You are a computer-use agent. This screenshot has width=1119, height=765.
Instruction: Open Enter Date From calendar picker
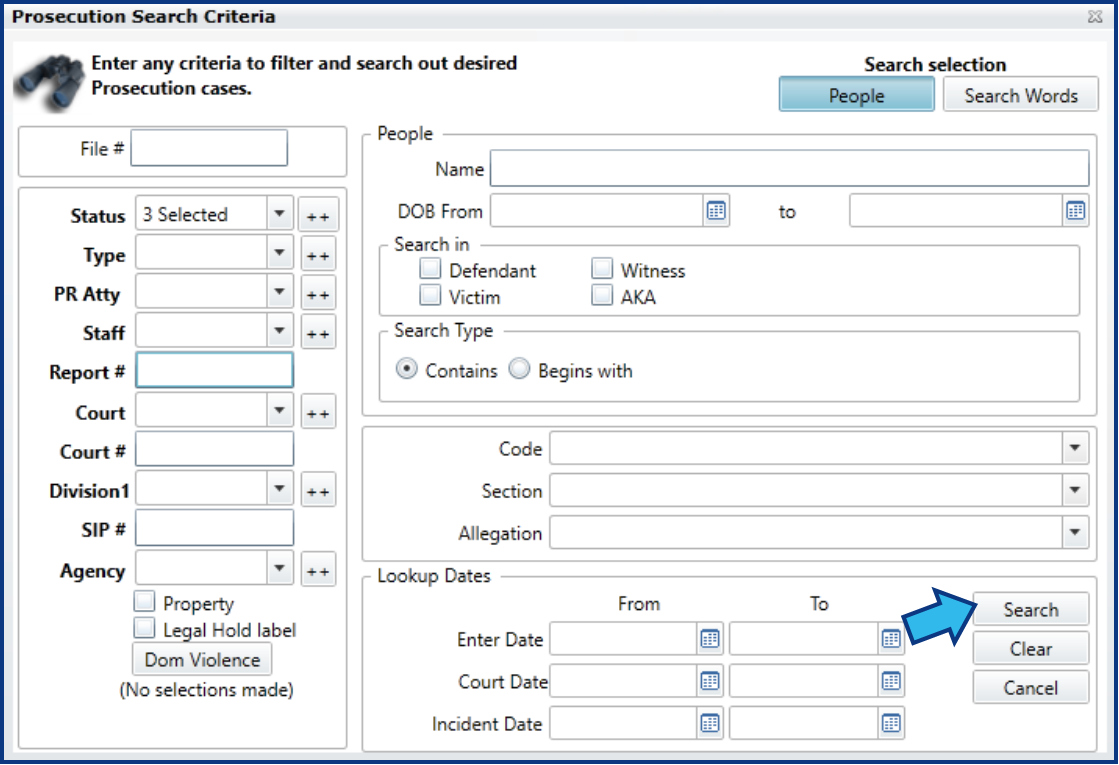[x=710, y=639]
